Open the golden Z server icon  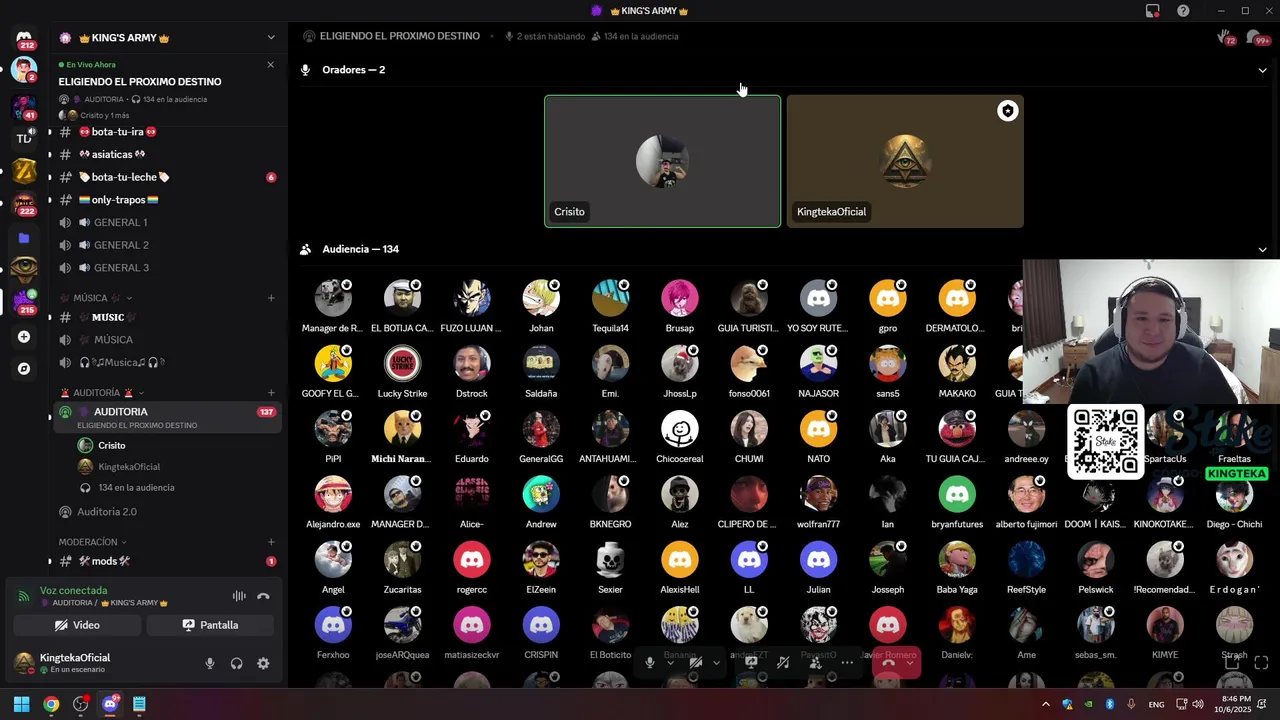[x=24, y=172]
